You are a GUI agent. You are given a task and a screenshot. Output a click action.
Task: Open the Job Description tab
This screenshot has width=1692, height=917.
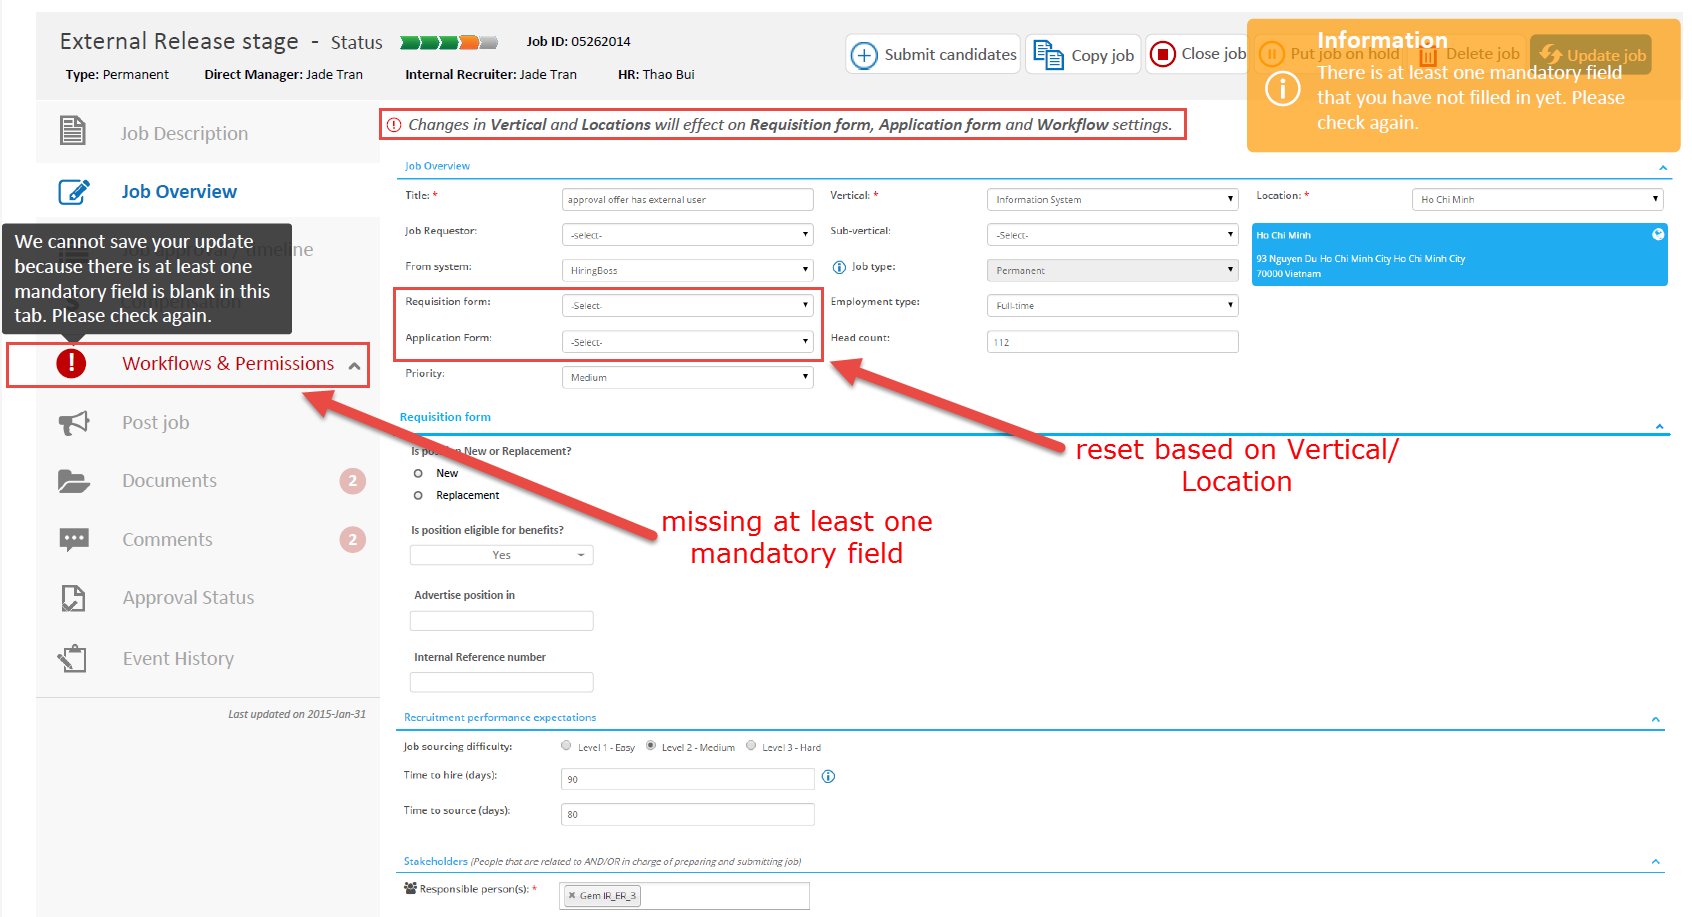[208, 133]
